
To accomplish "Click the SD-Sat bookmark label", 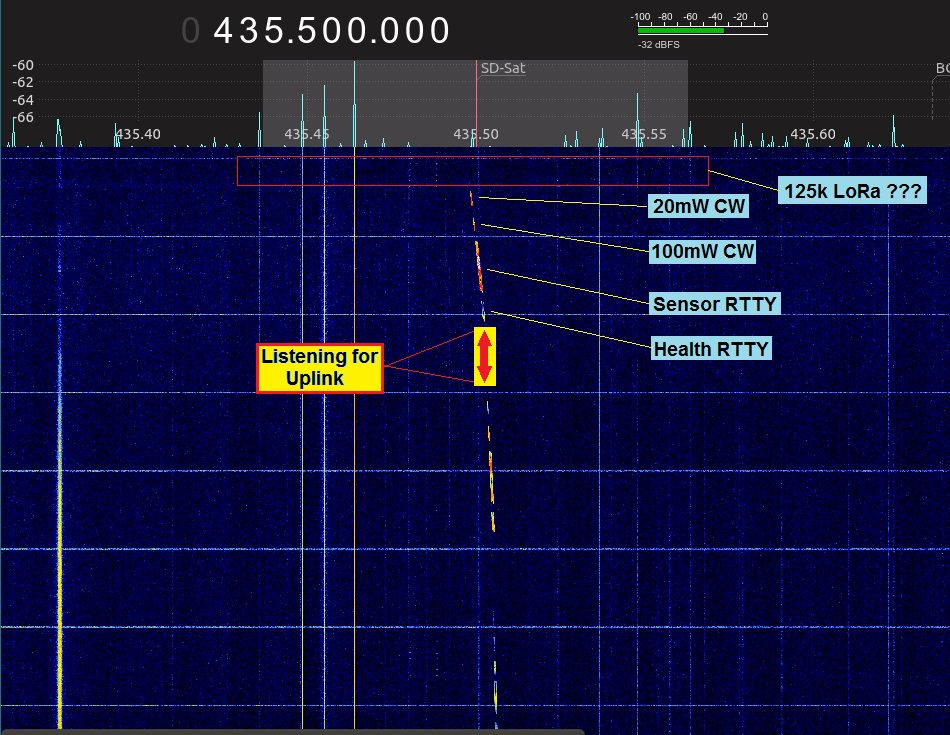I will coord(502,68).
